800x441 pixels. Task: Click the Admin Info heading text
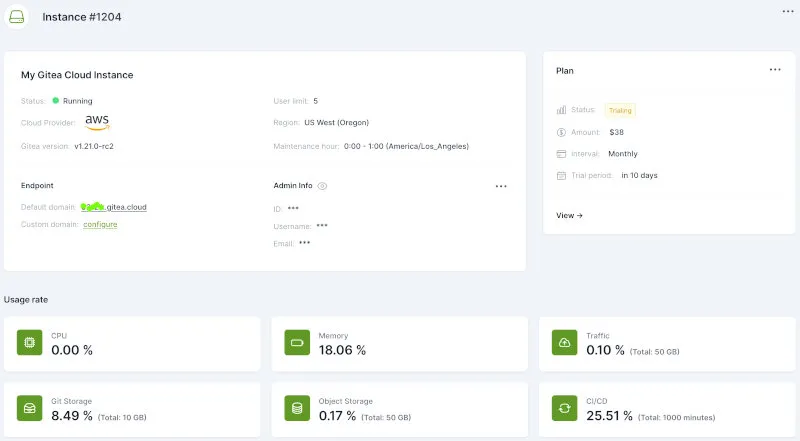click(x=293, y=186)
